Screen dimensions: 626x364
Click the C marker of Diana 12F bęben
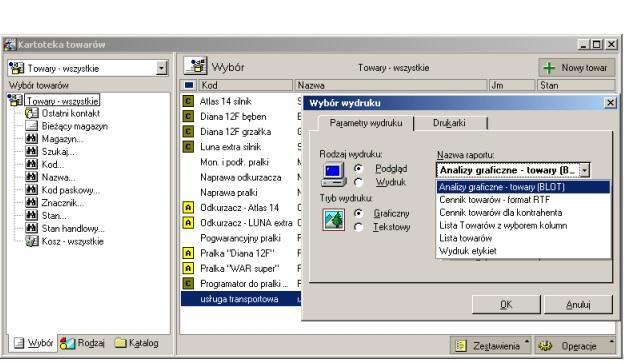point(188,116)
